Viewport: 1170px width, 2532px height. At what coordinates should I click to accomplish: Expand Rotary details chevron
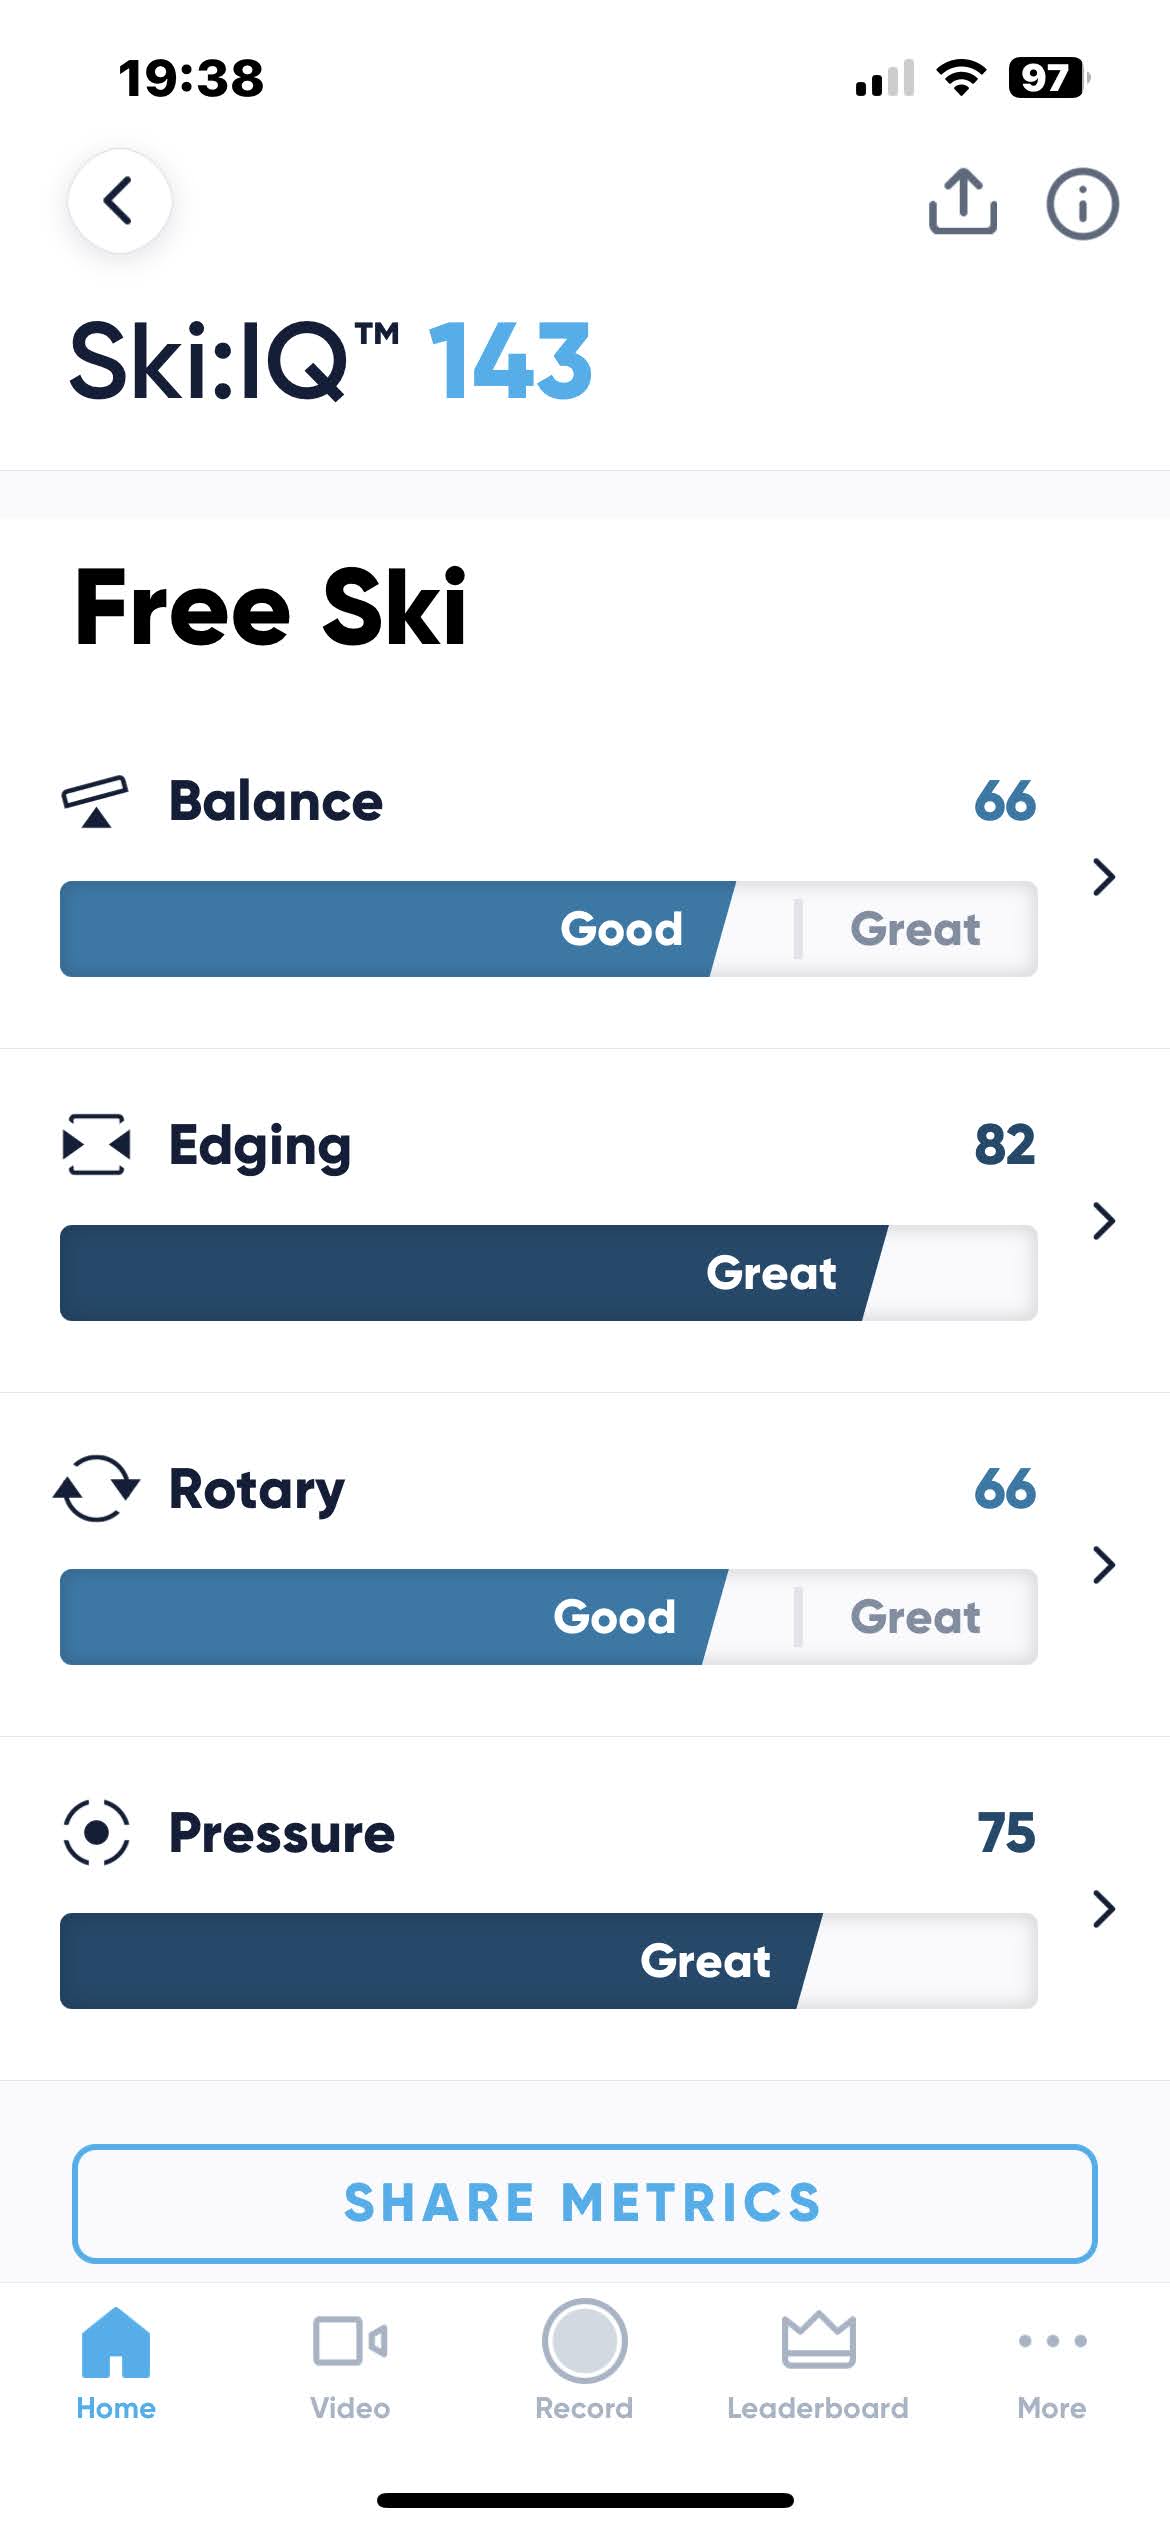(x=1103, y=1565)
